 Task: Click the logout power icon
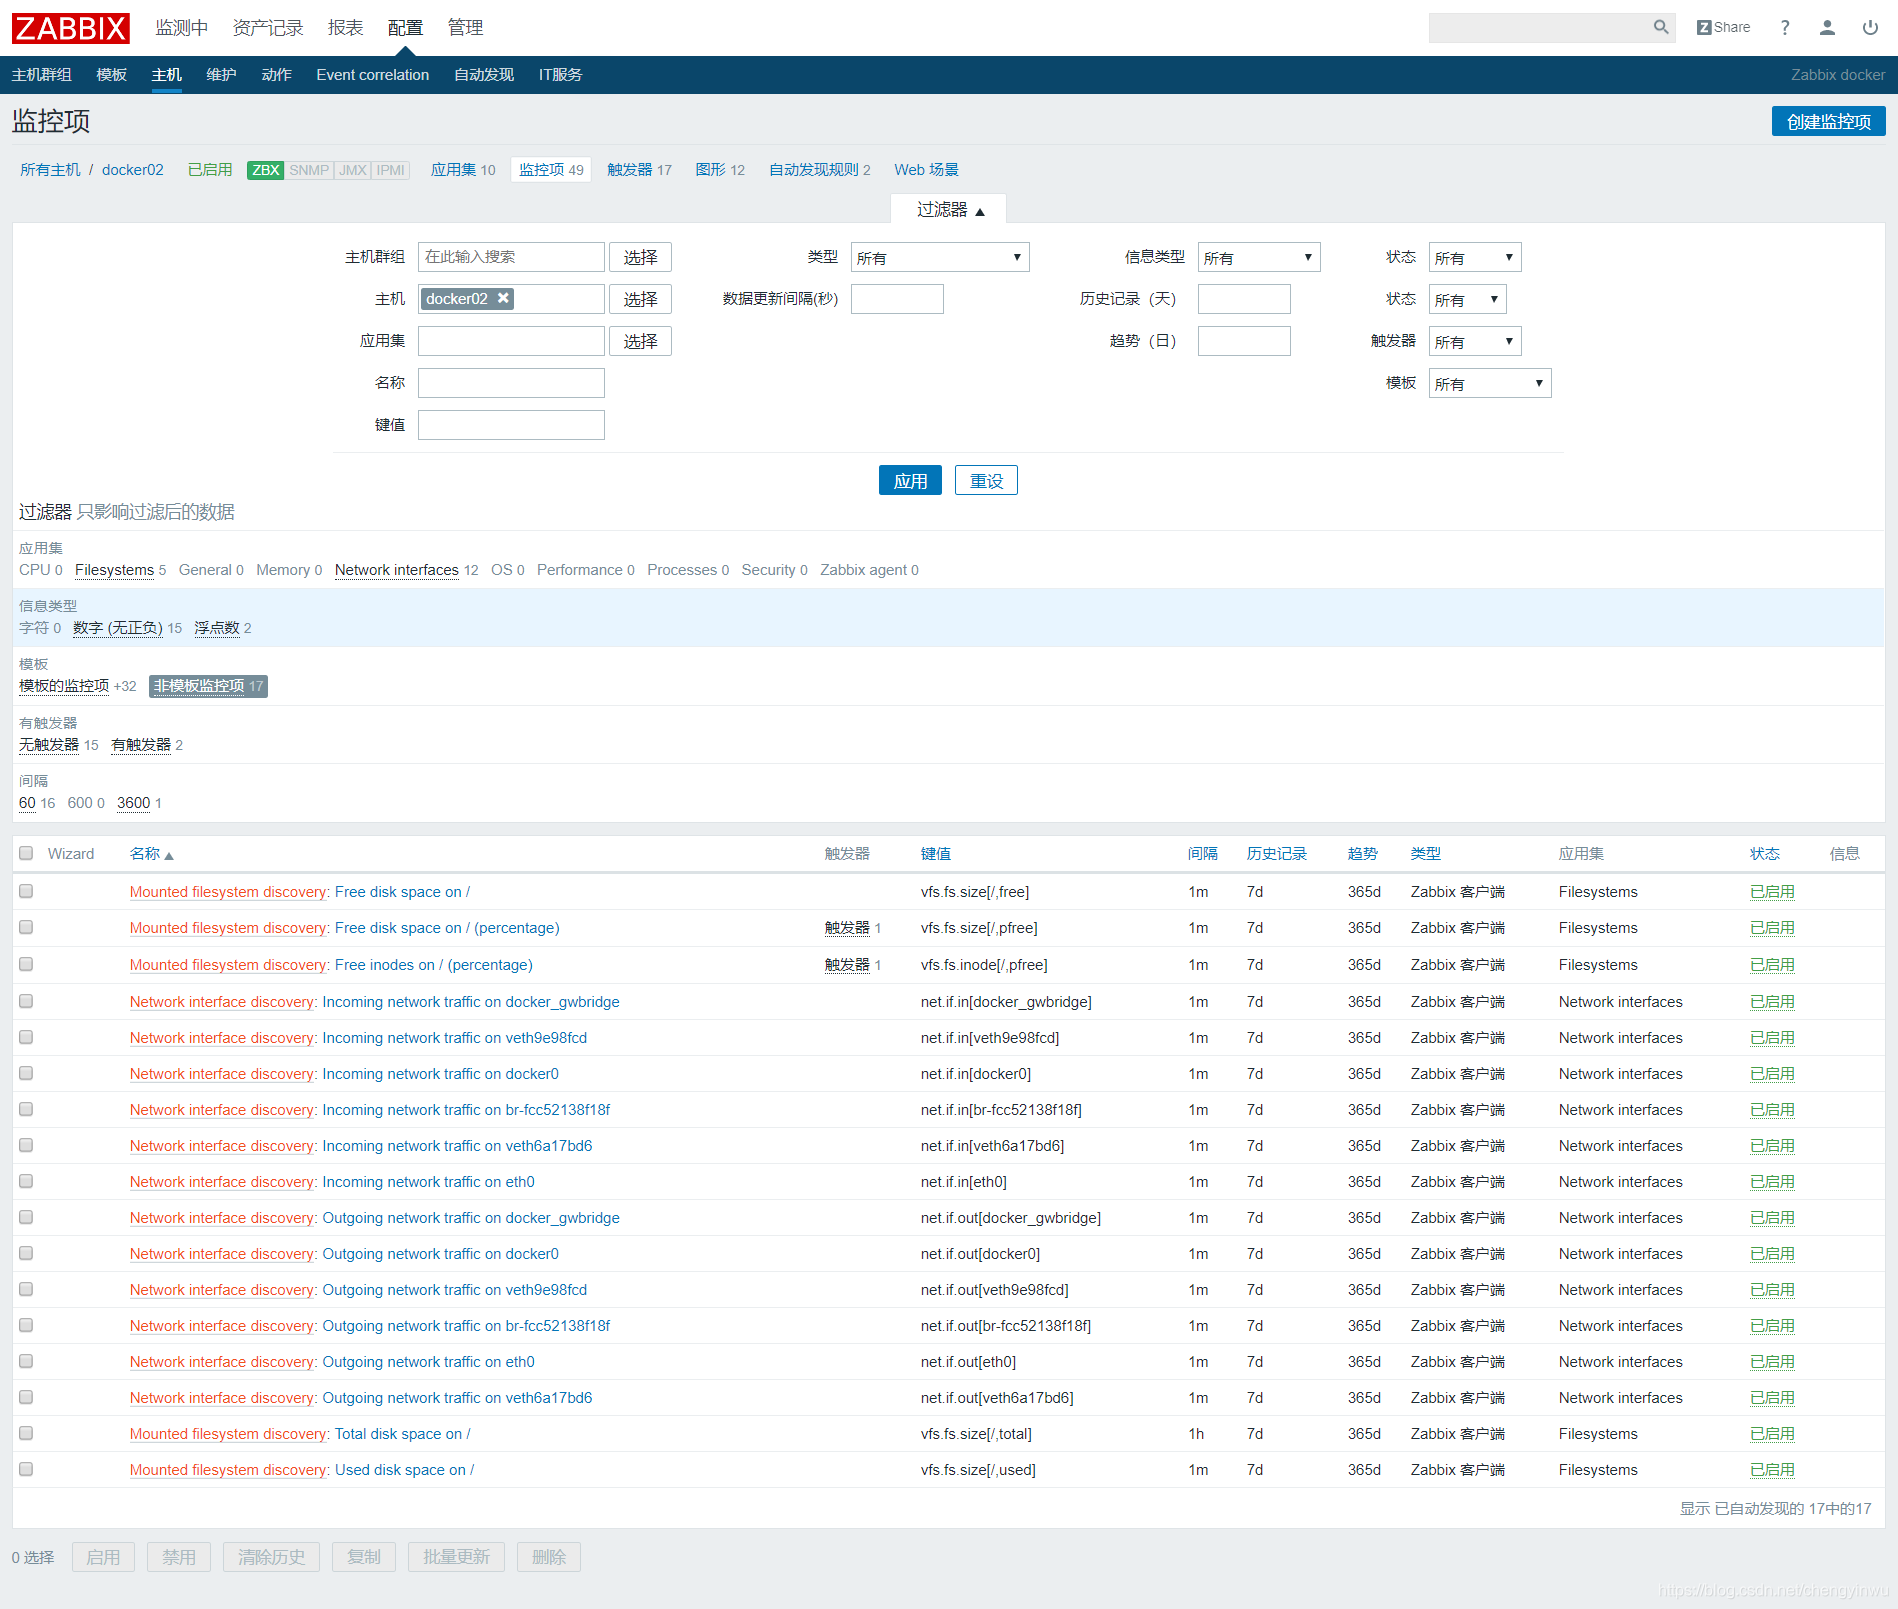[x=1870, y=27]
